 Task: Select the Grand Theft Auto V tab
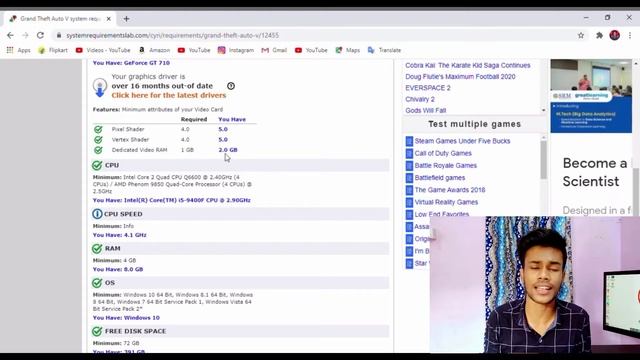60,19
